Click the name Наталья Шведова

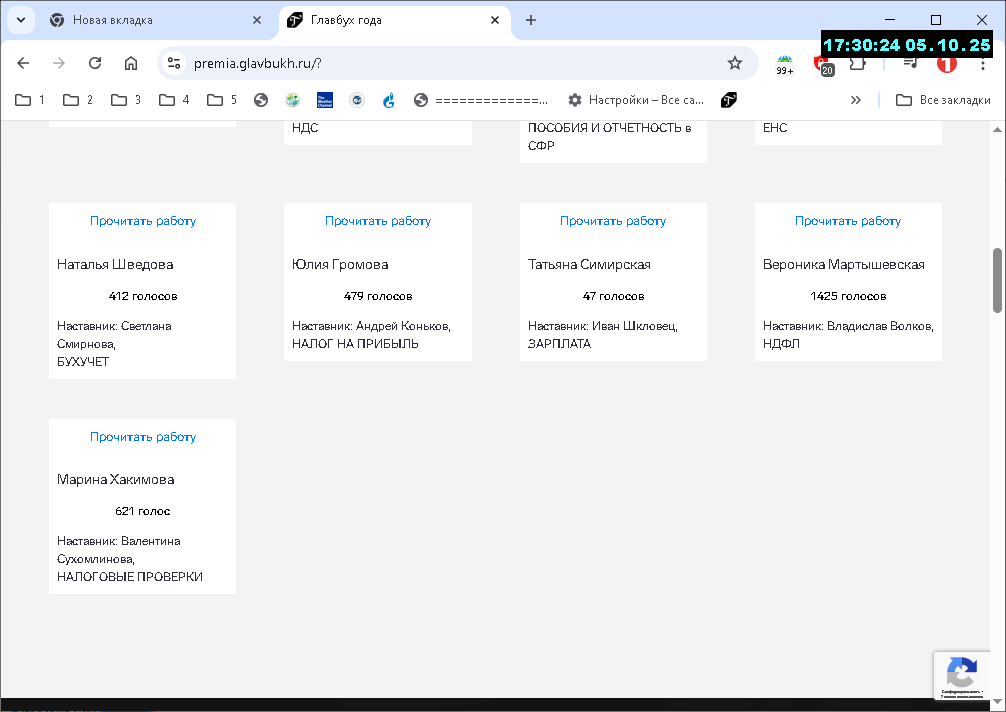click(115, 264)
